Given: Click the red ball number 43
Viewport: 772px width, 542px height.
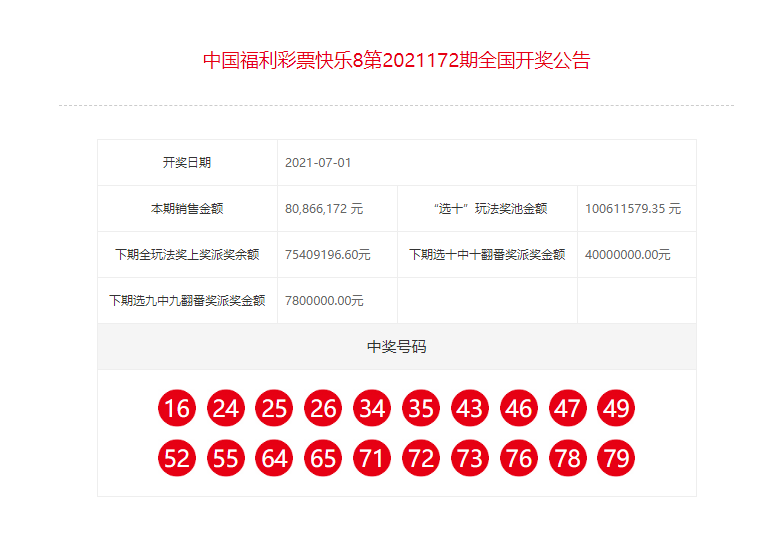Looking at the screenshot, I should (470, 408).
